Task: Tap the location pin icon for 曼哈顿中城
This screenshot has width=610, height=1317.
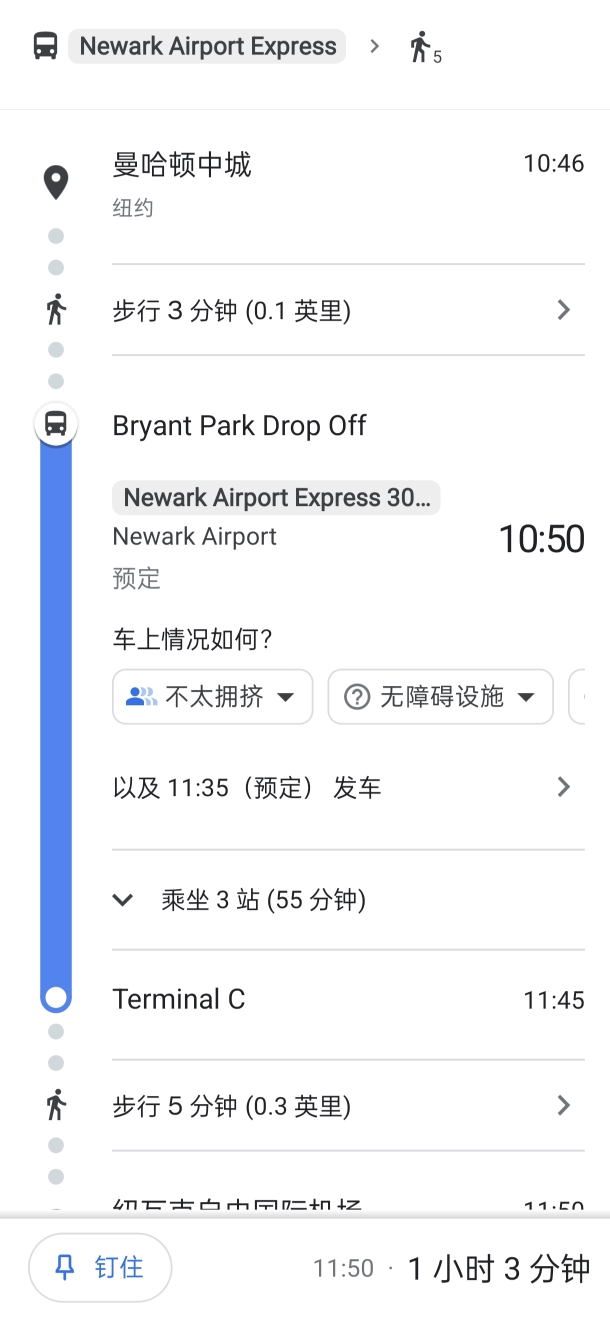Action: point(56,183)
